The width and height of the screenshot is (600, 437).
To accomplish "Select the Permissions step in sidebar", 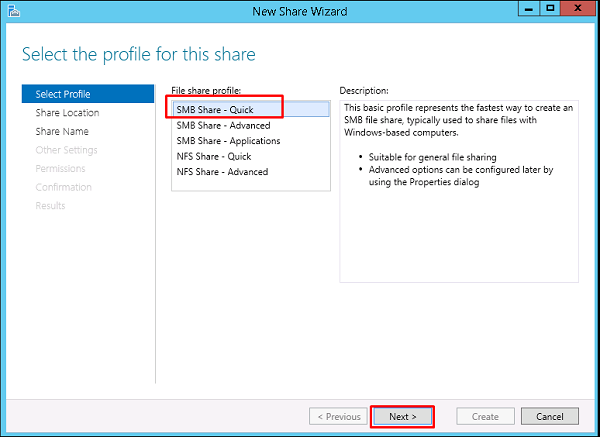I will pyautogui.click(x=60, y=168).
